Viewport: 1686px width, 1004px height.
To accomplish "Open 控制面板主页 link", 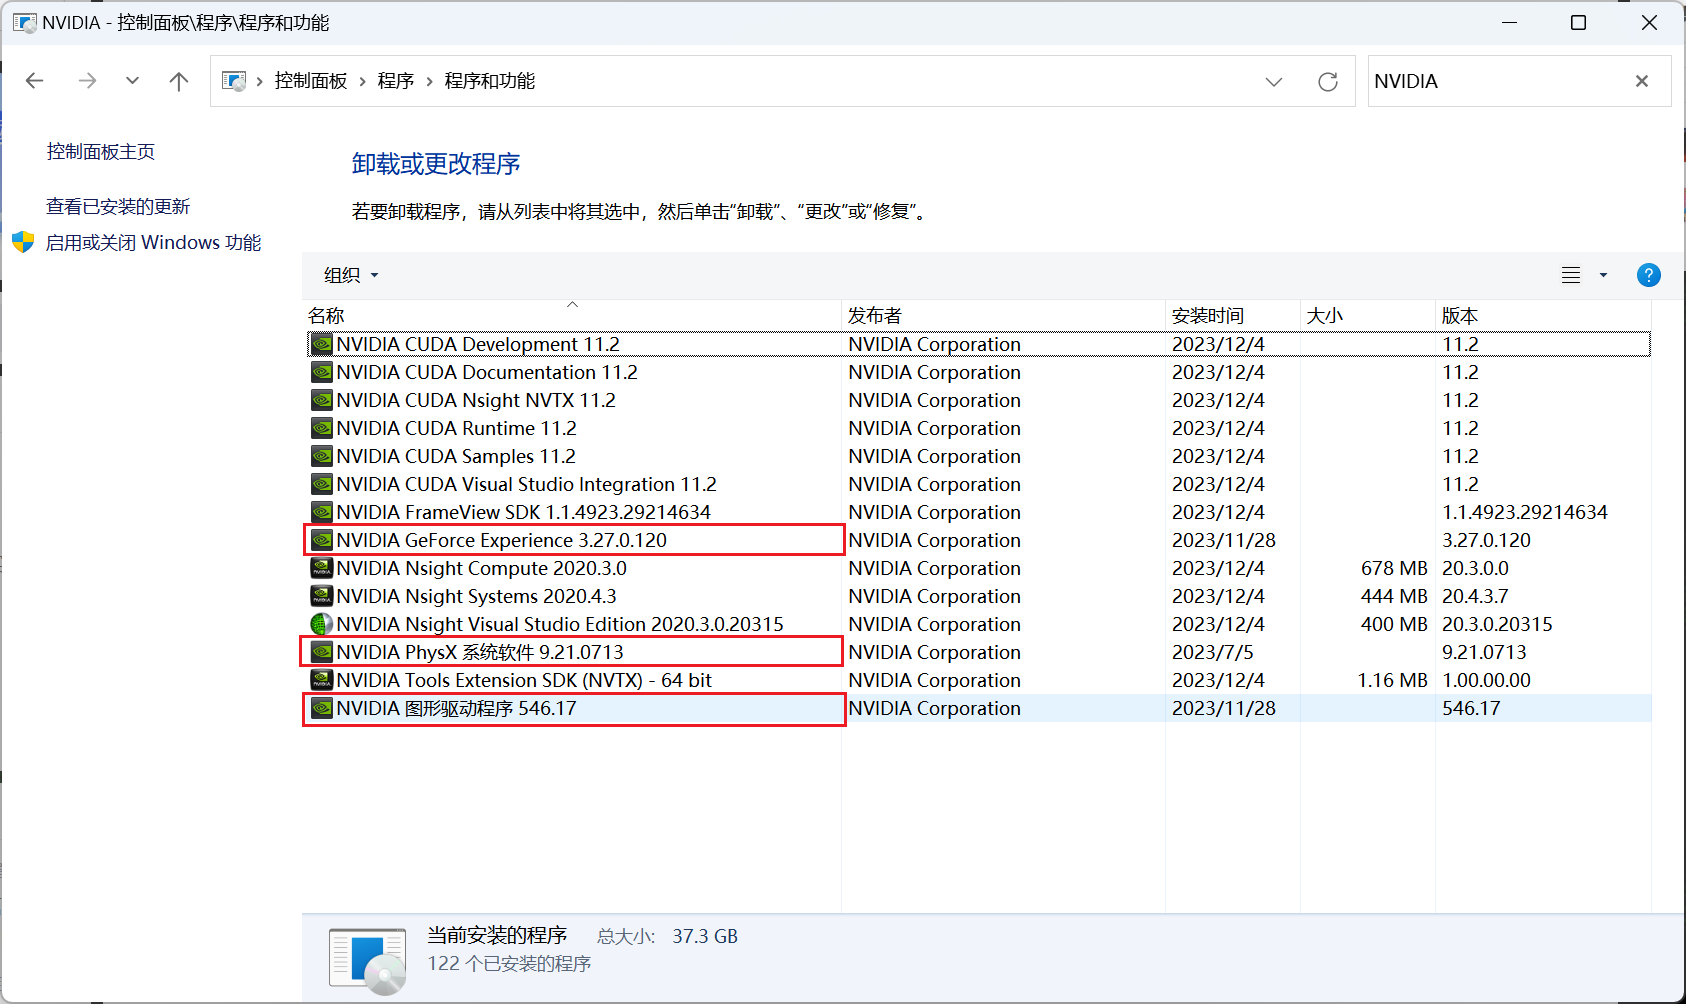I will [101, 152].
